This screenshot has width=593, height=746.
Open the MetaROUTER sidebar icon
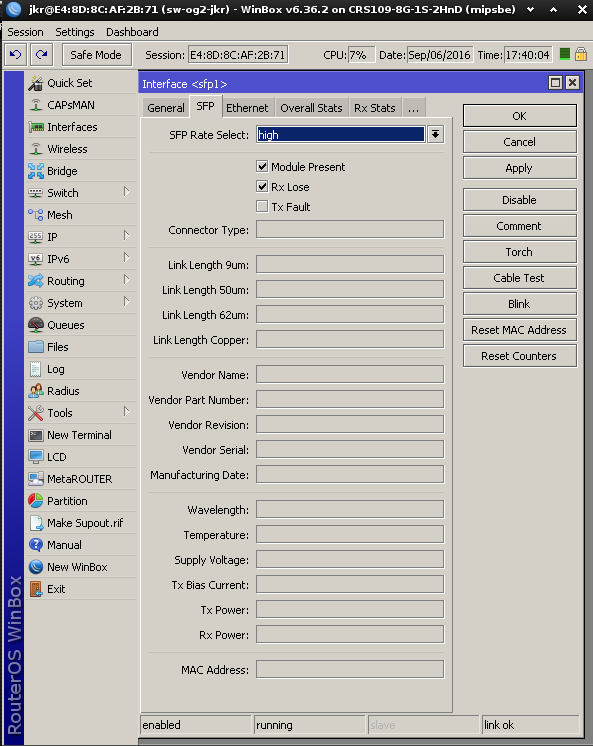36,479
